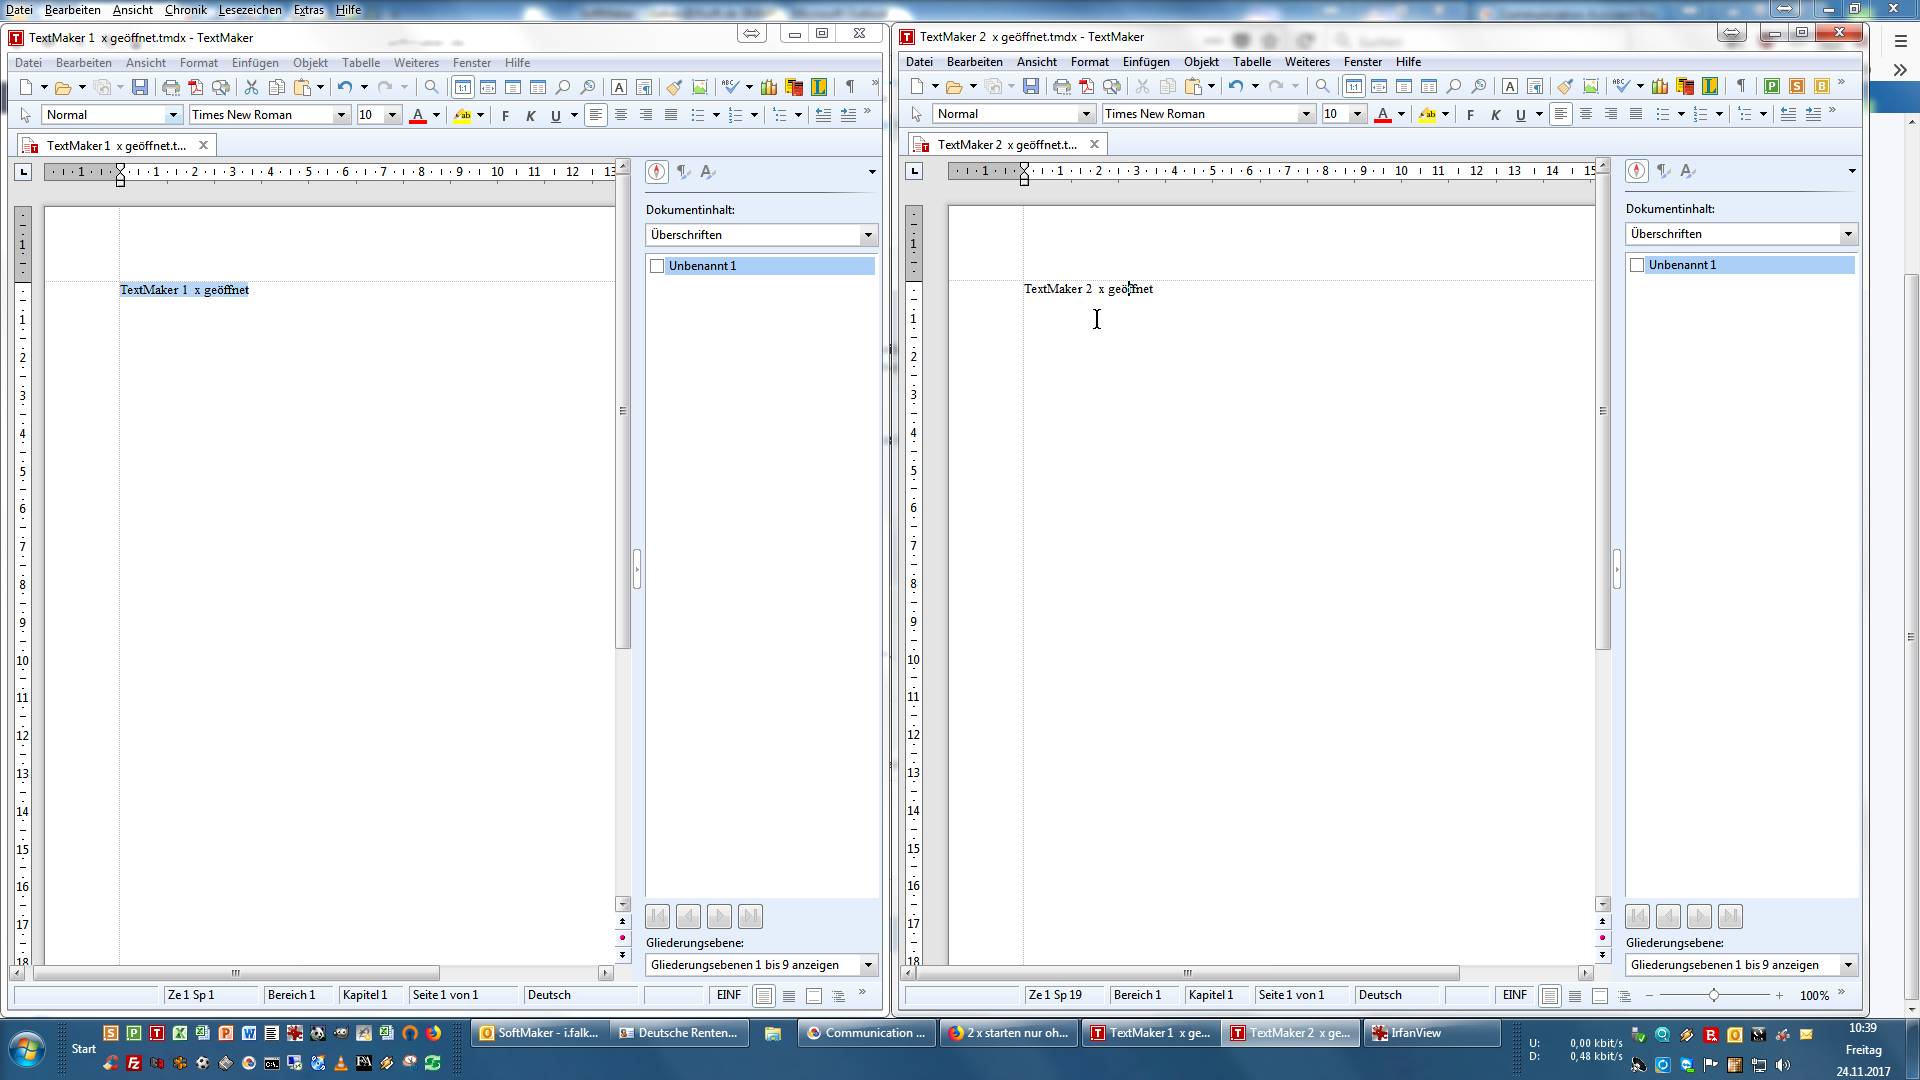This screenshot has width=1920, height=1080.
Task: Open Times New Roman font dropdown in TextMaker 1
Action: pyautogui.click(x=341, y=115)
